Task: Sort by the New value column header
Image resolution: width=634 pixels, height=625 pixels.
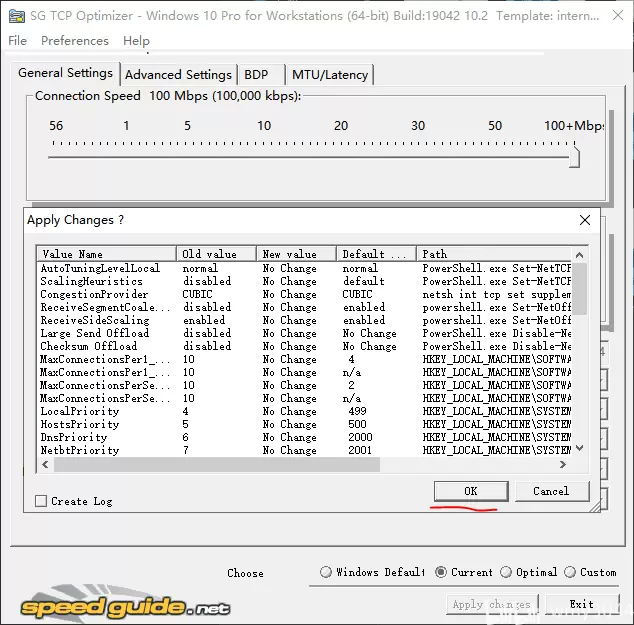Action: tap(296, 254)
